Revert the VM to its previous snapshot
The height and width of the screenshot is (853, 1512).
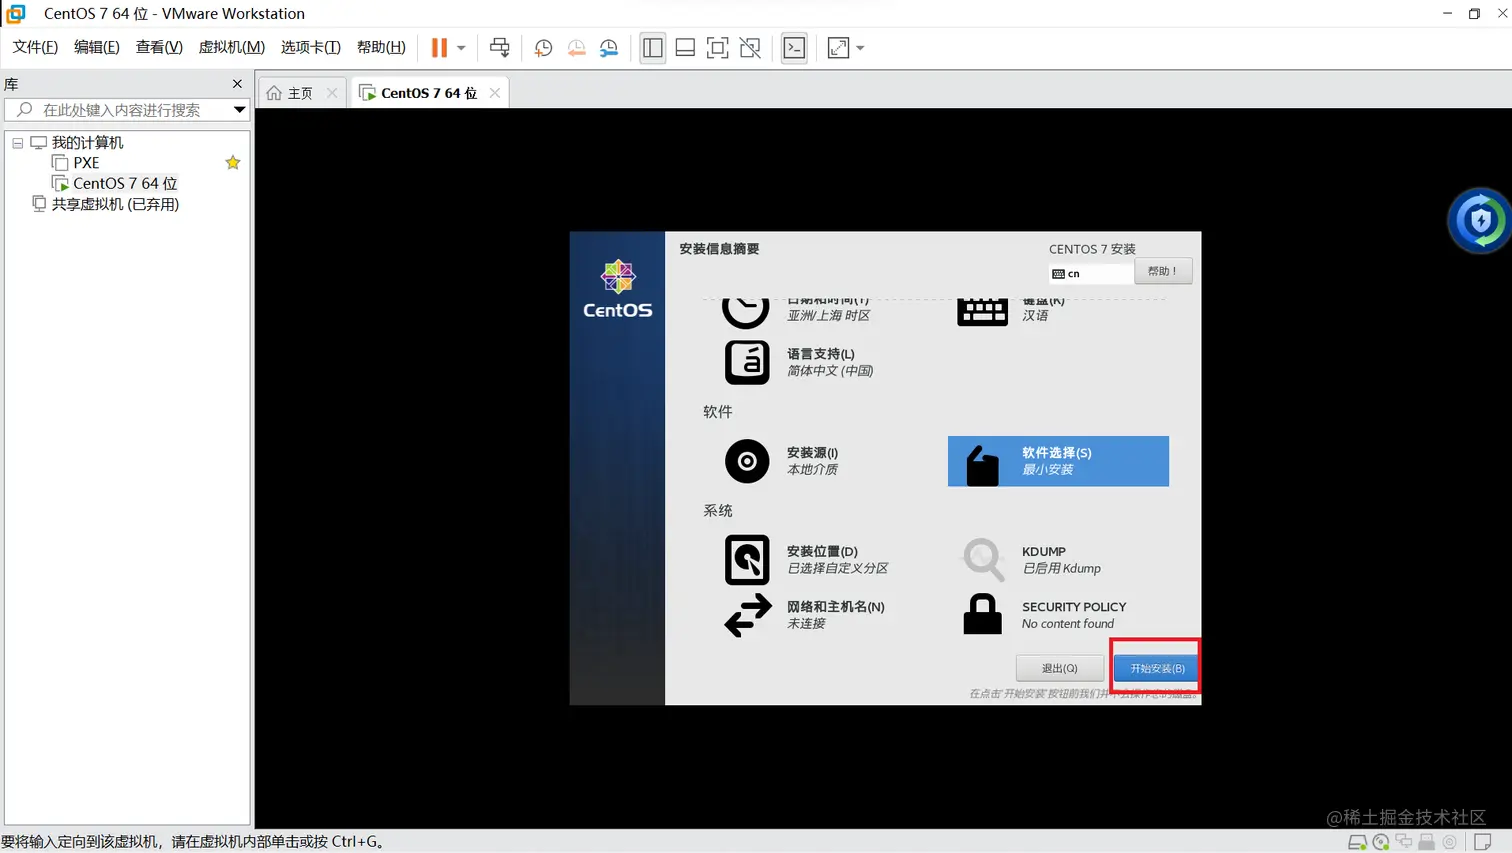pyautogui.click(x=576, y=48)
